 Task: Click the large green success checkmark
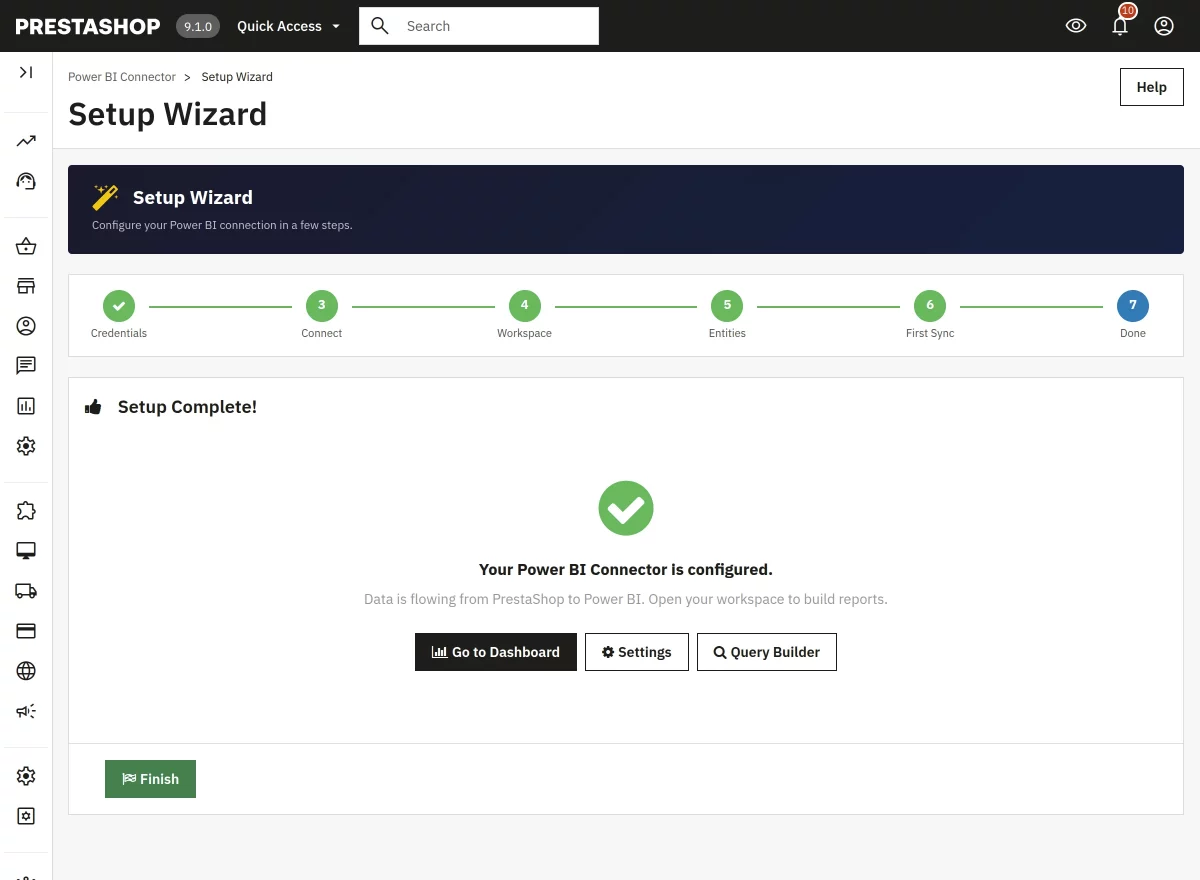coord(626,508)
